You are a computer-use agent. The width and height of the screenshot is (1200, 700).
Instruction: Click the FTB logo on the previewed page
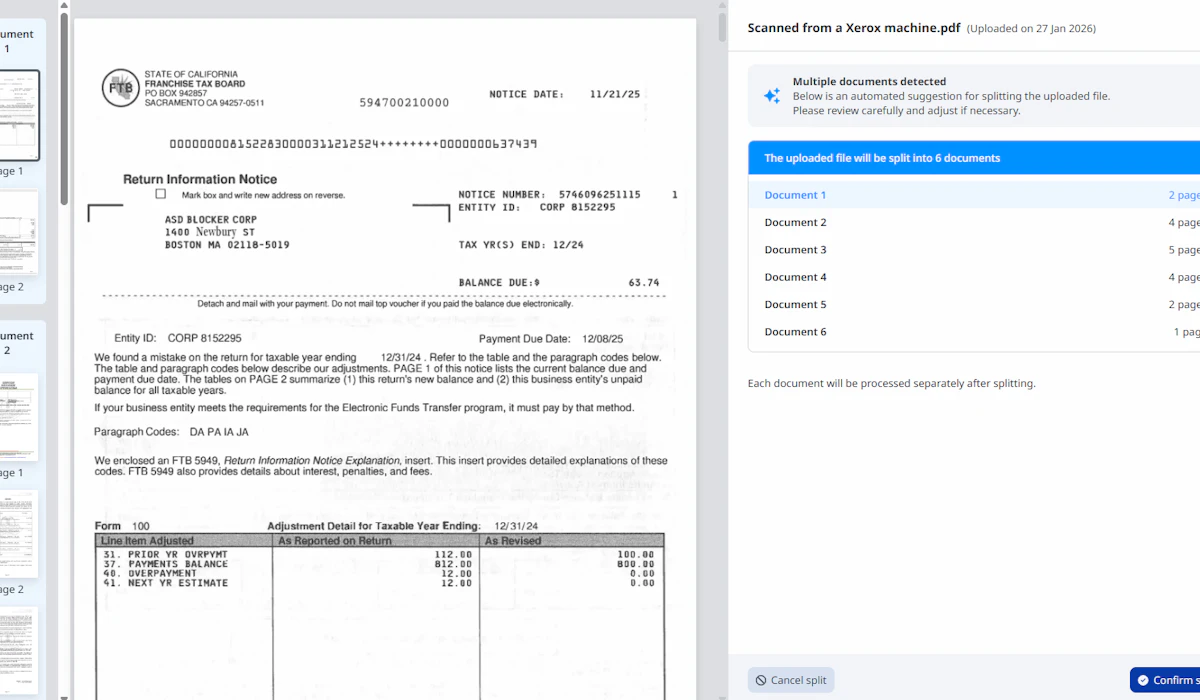121,88
